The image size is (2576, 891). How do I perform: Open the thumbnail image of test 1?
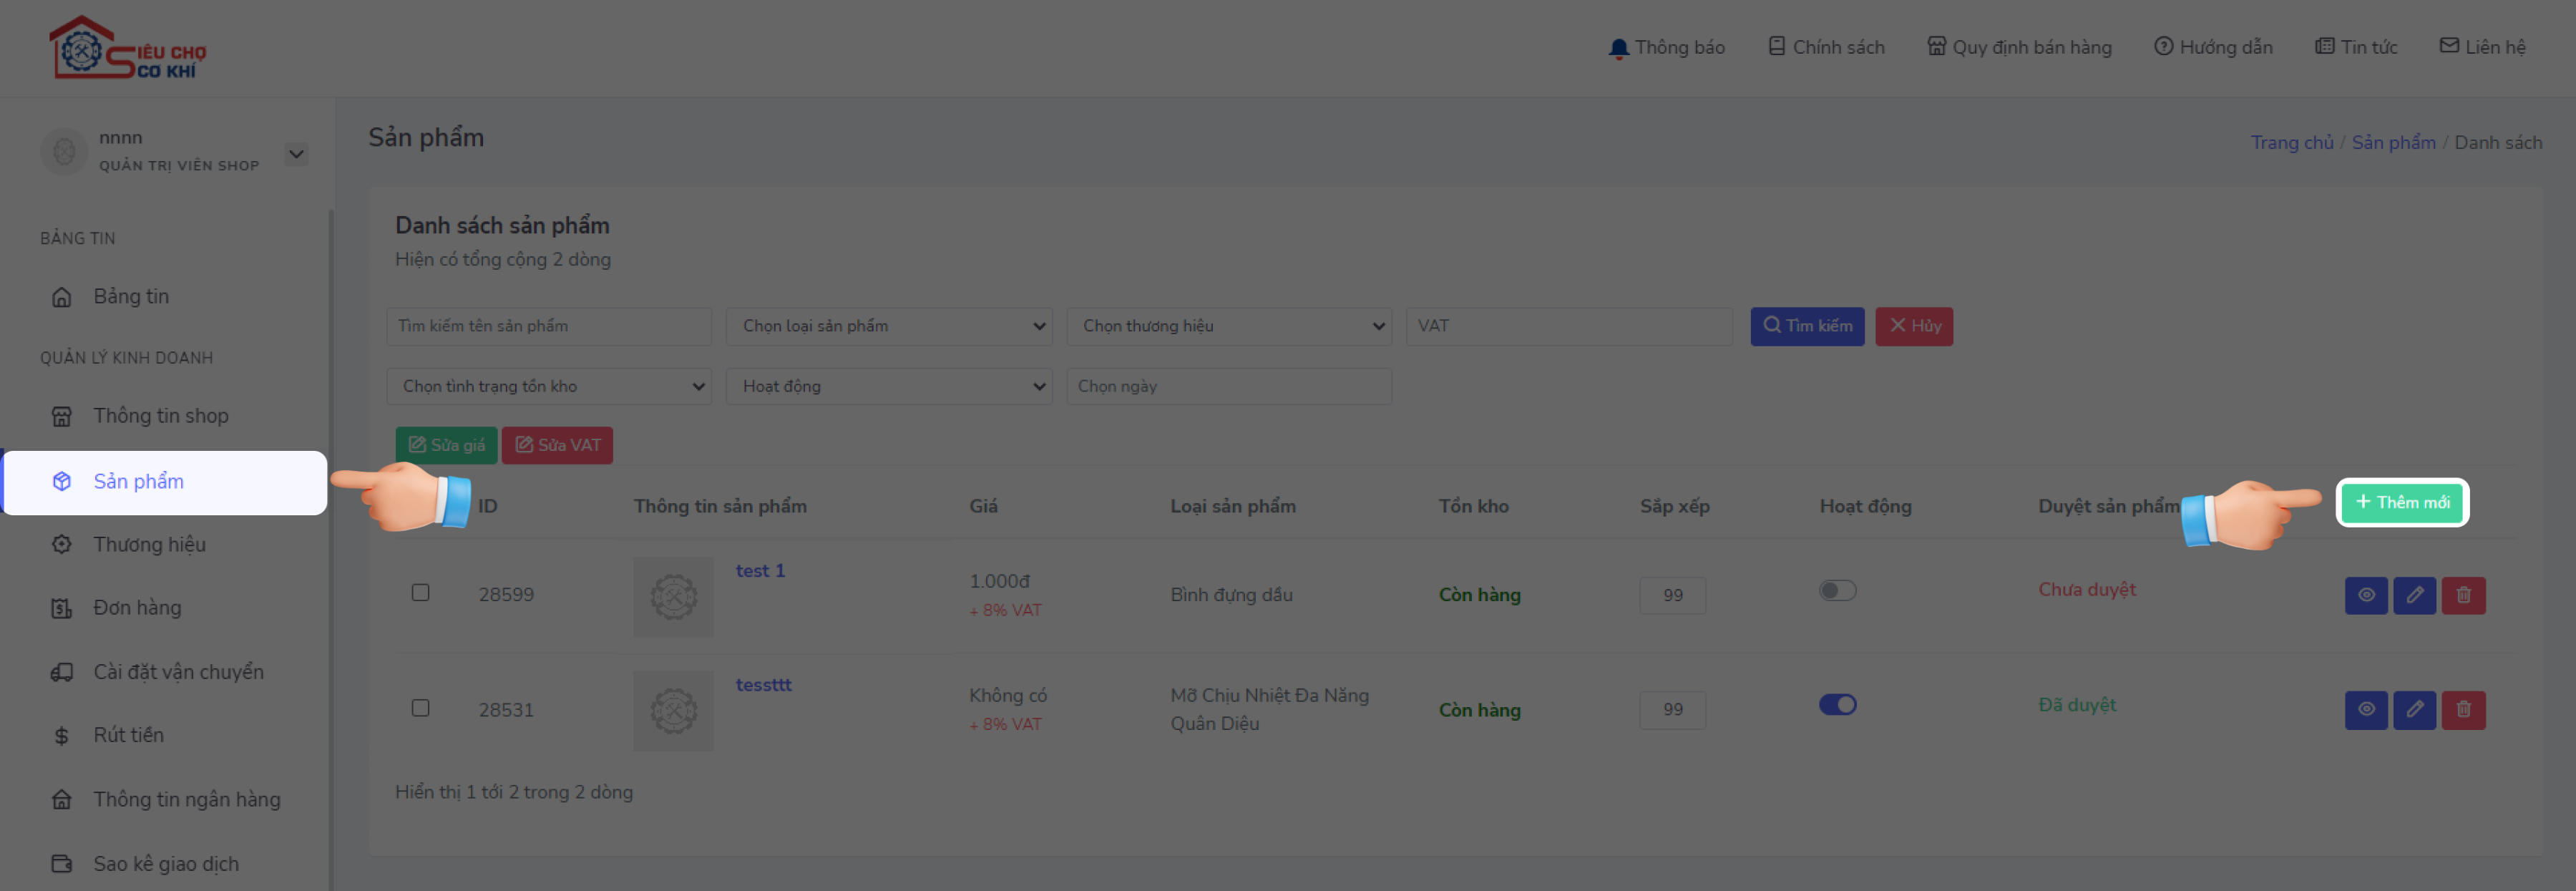click(673, 597)
